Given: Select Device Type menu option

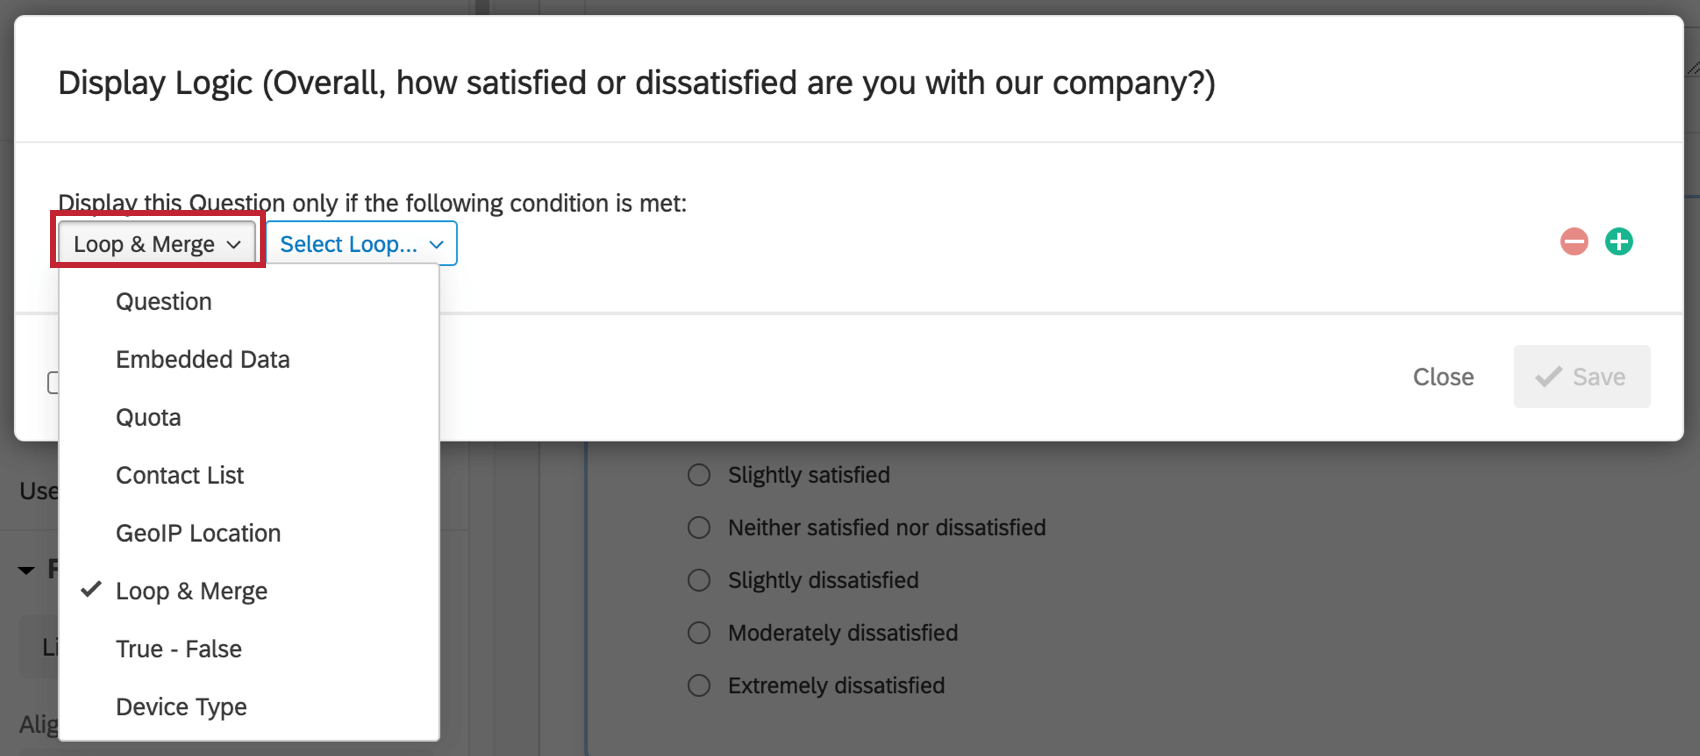Looking at the screenshot, I should [181, 708].
